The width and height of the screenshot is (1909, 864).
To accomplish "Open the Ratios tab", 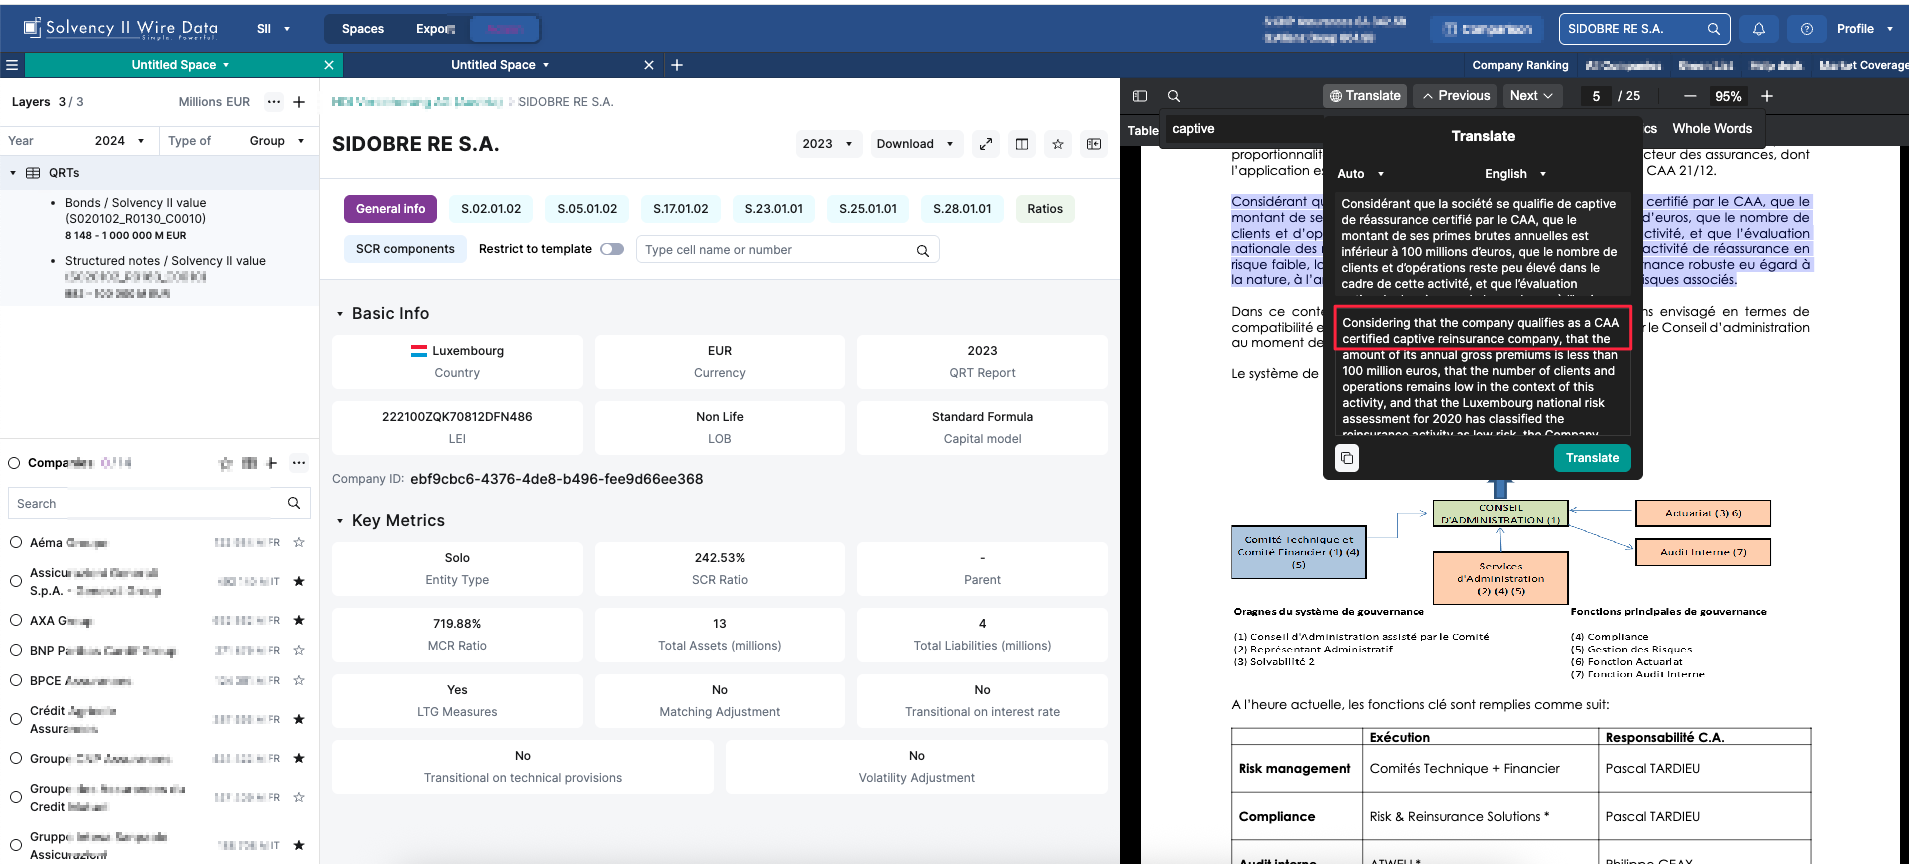I will [x=1045, y=209].
